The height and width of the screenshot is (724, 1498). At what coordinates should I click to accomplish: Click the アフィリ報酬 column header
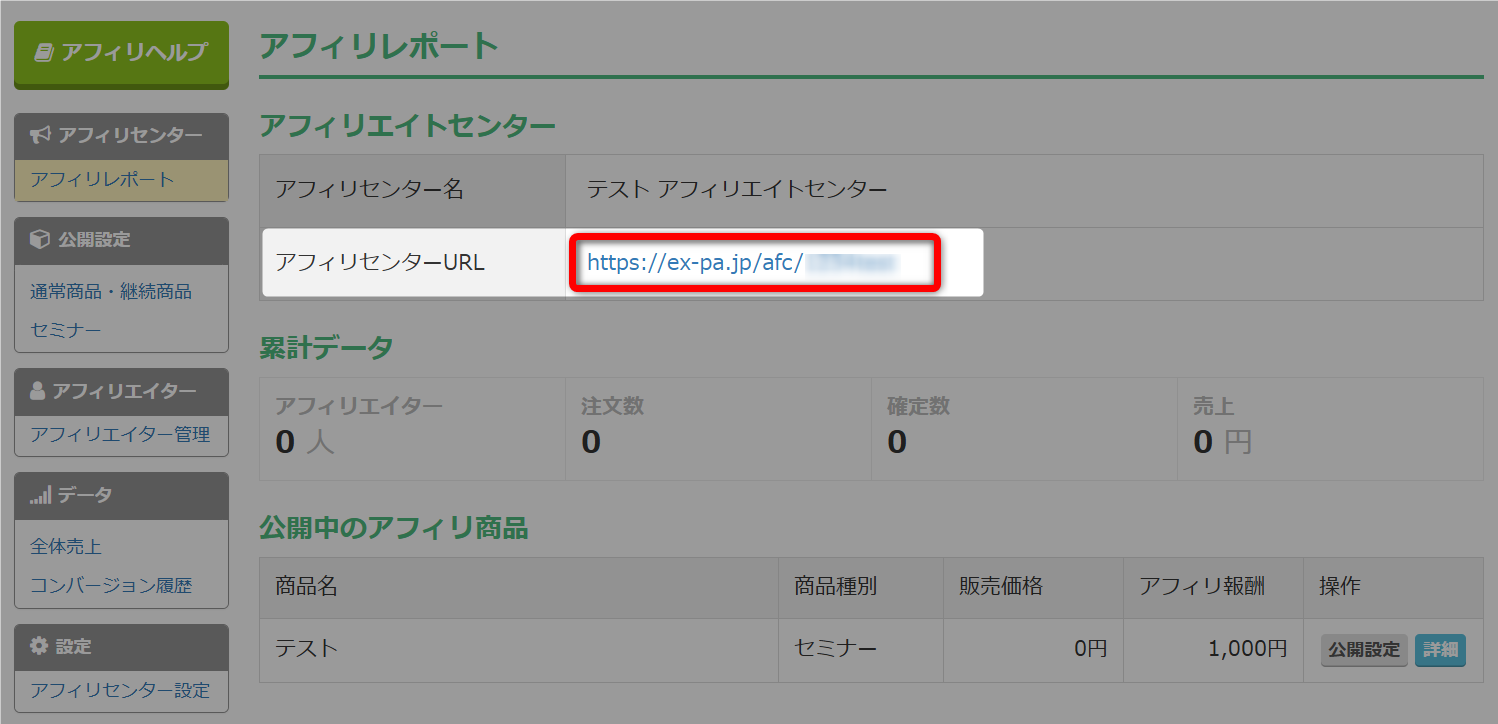(1201, 587)
